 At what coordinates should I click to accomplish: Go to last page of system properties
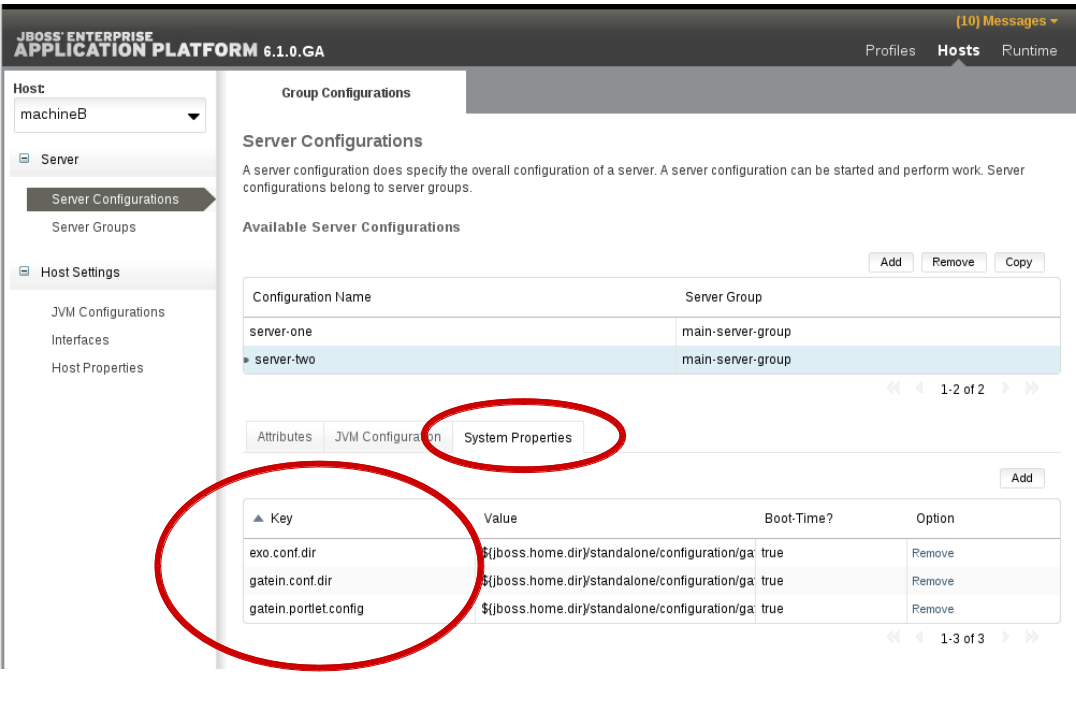click(1032, 638)
